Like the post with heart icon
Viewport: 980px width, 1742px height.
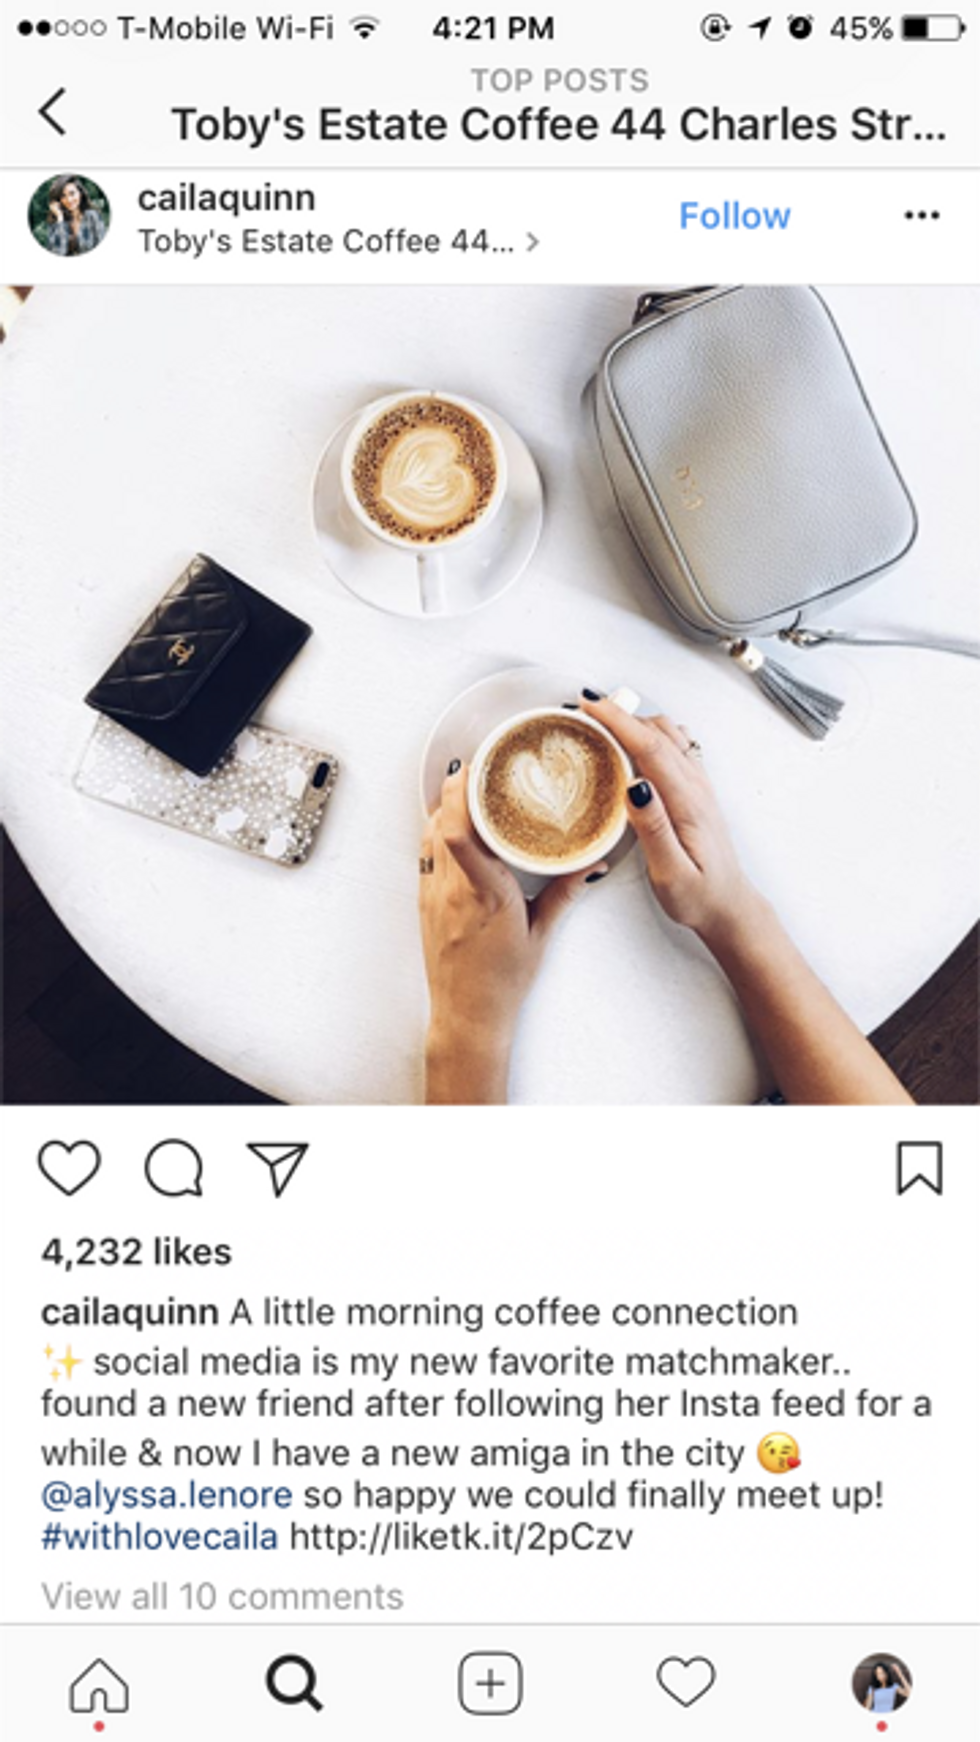pyautogui.click(x=69, y=1168)
